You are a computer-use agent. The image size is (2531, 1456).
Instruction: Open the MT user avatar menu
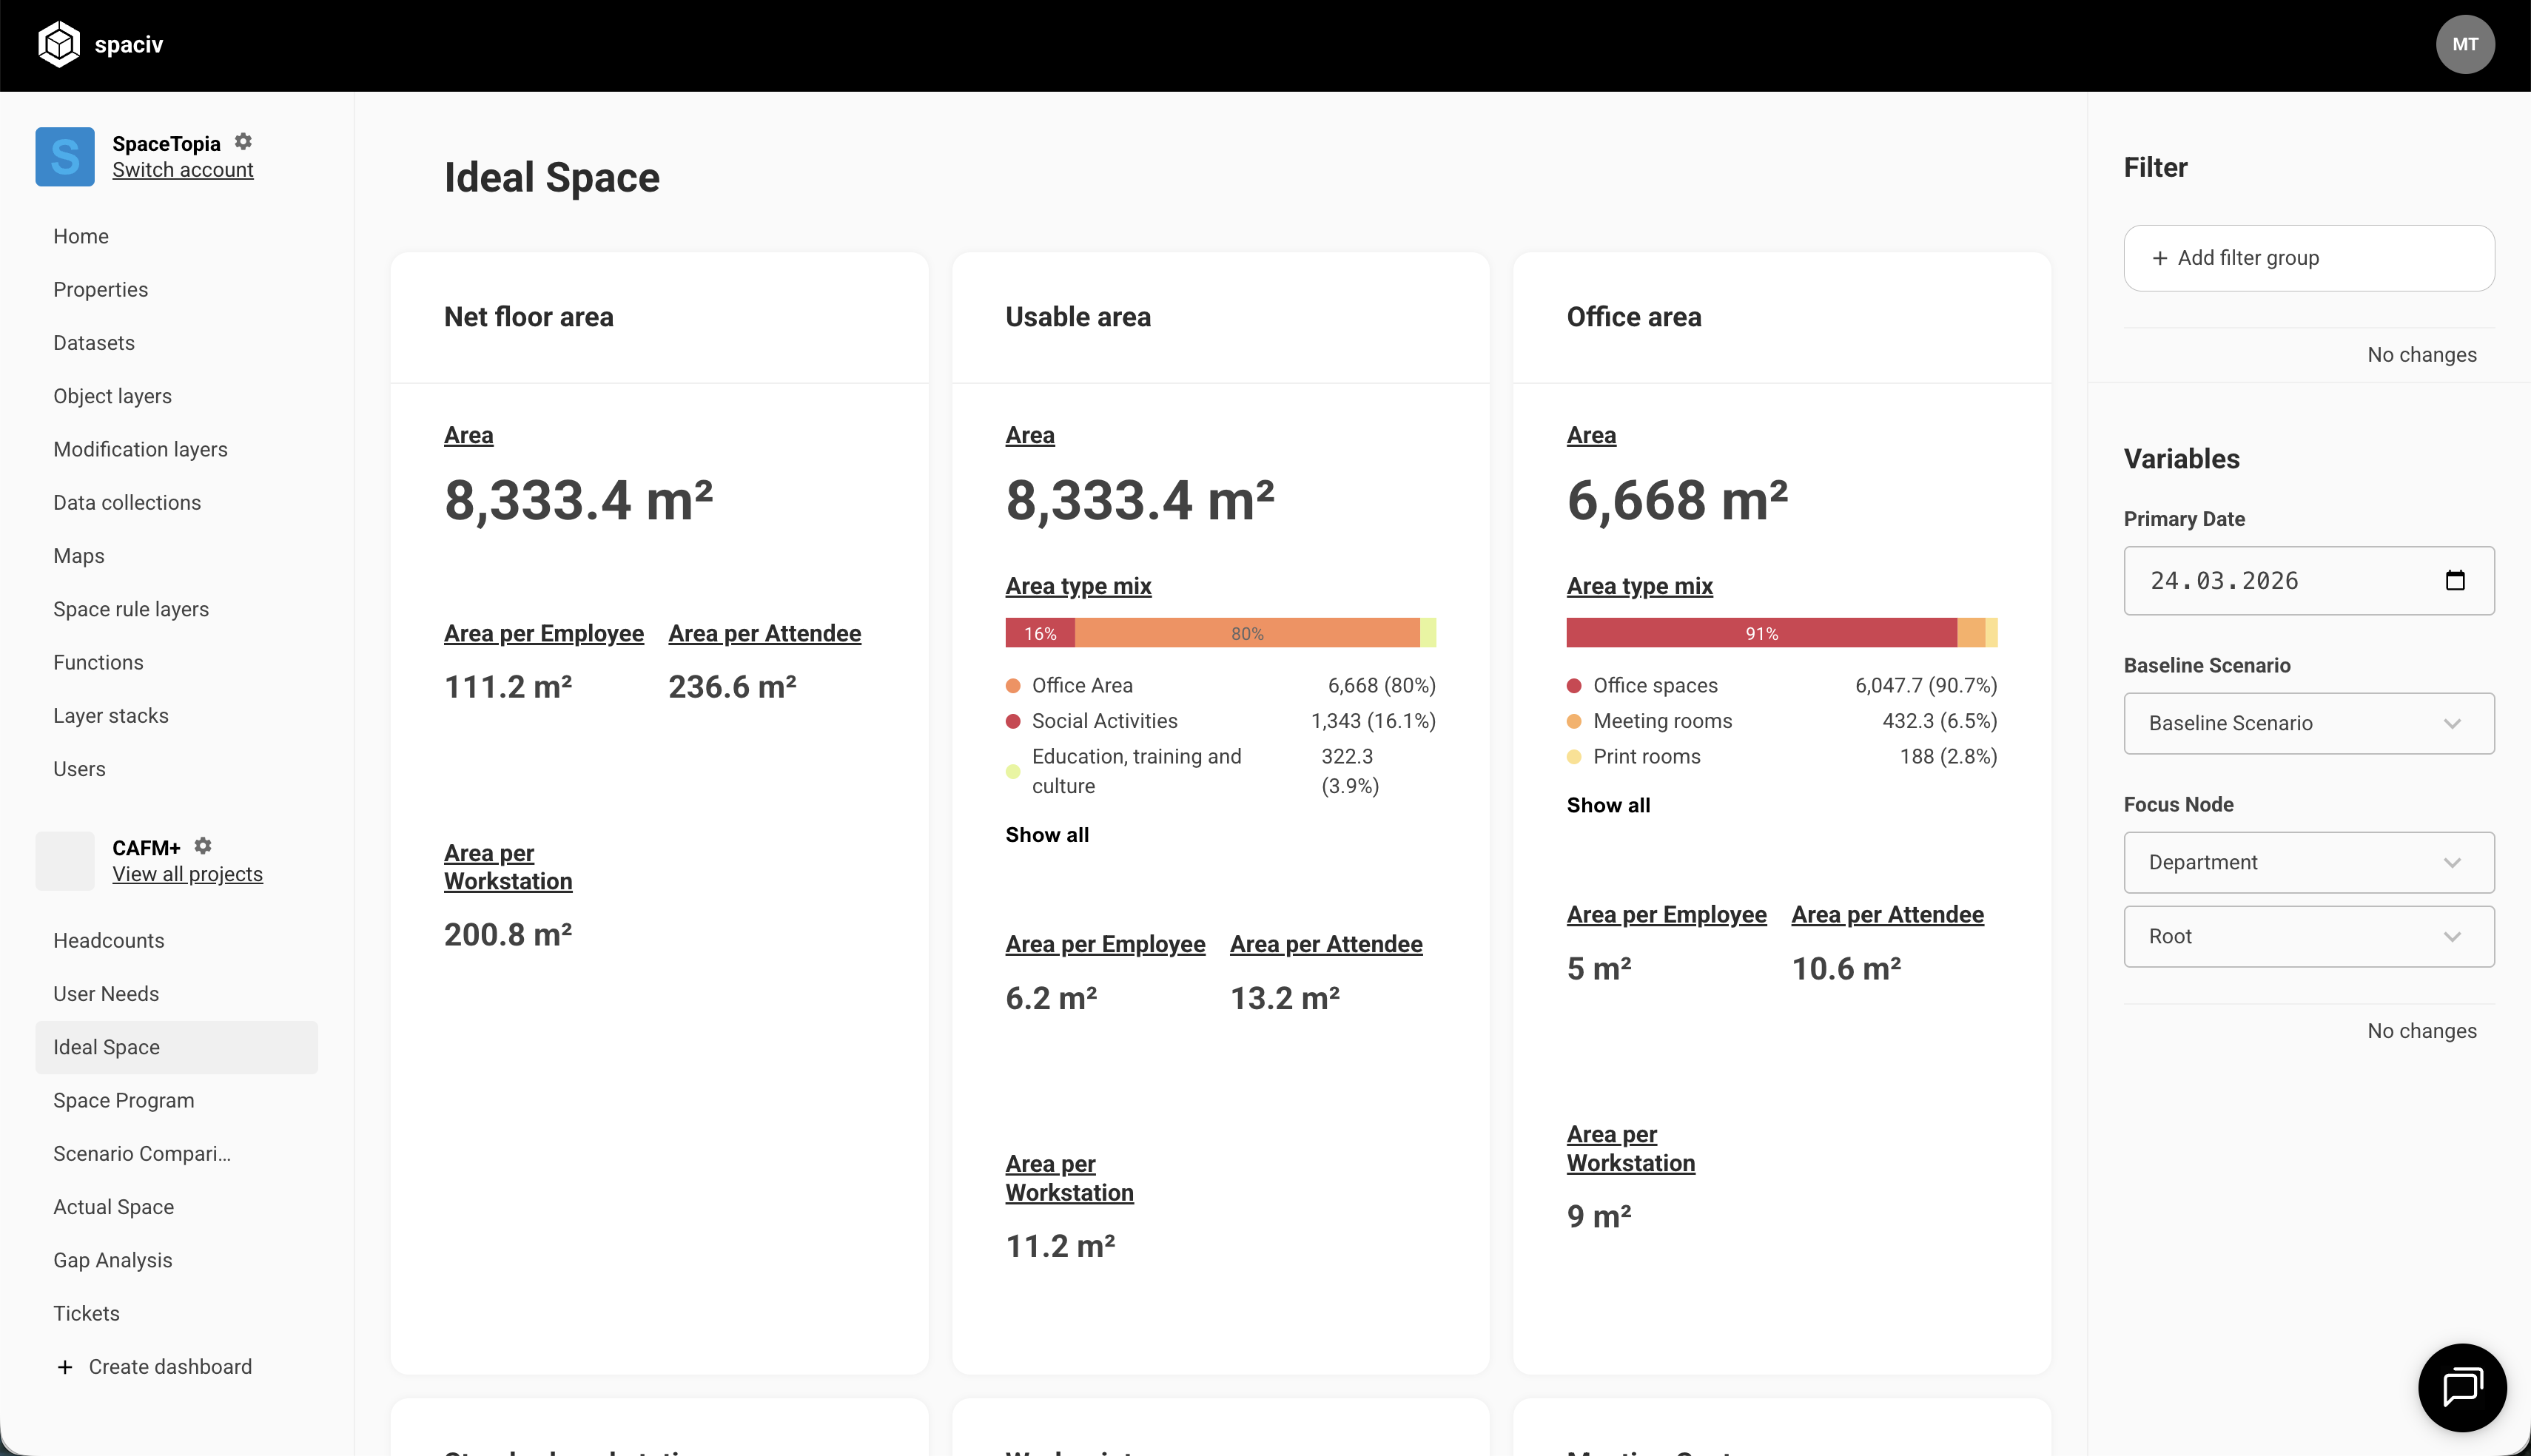pos(2464,44)
